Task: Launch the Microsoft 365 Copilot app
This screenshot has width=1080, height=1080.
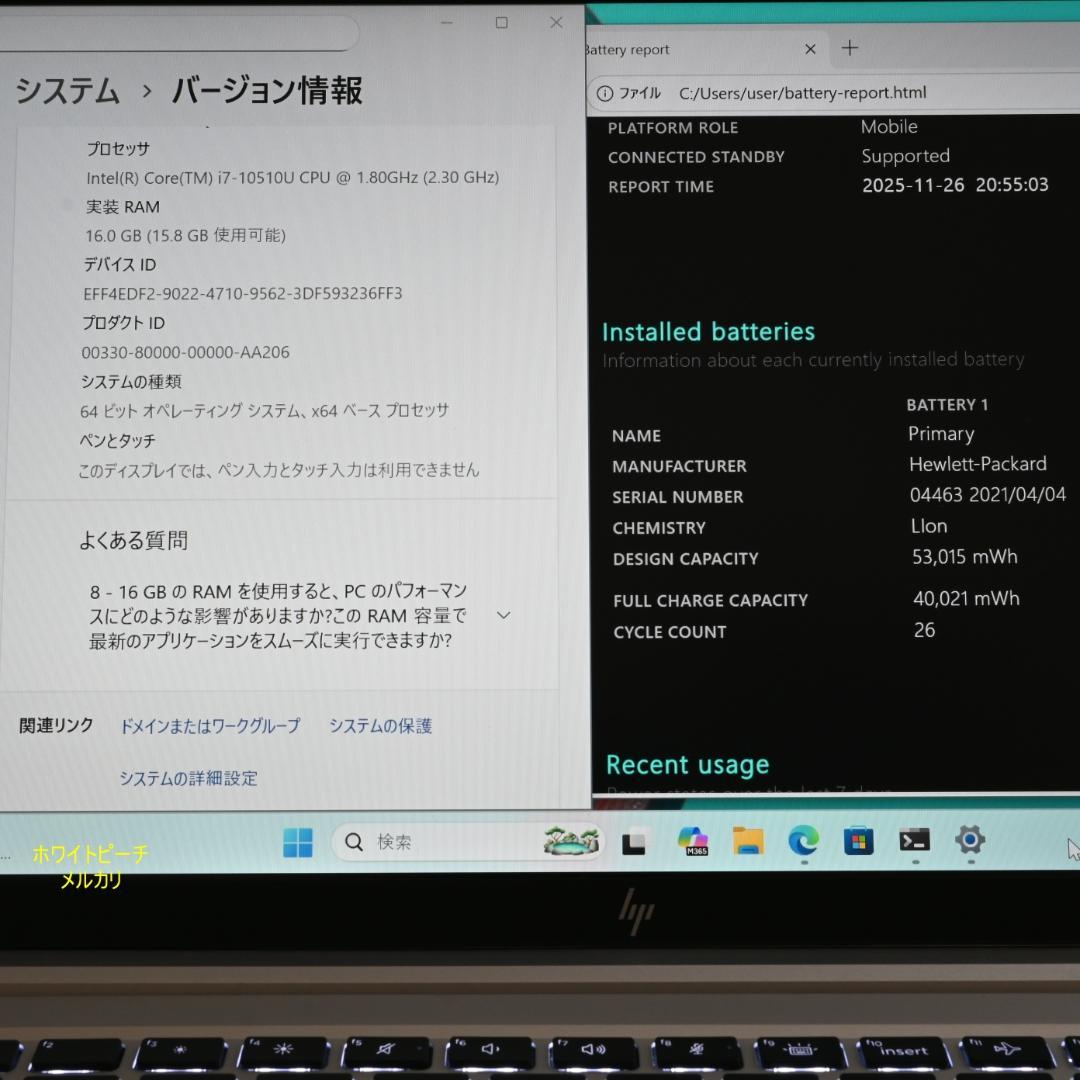Action: point(693,842)
